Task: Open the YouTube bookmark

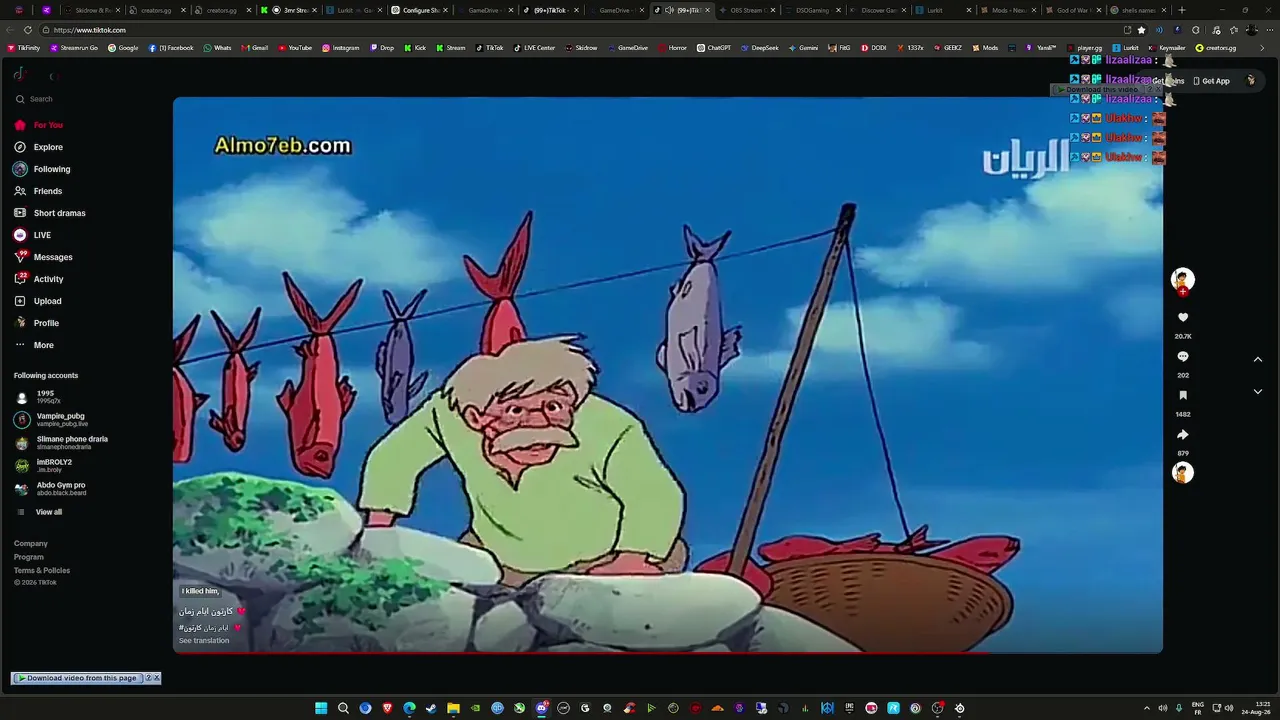Action: tap(295, 48)
